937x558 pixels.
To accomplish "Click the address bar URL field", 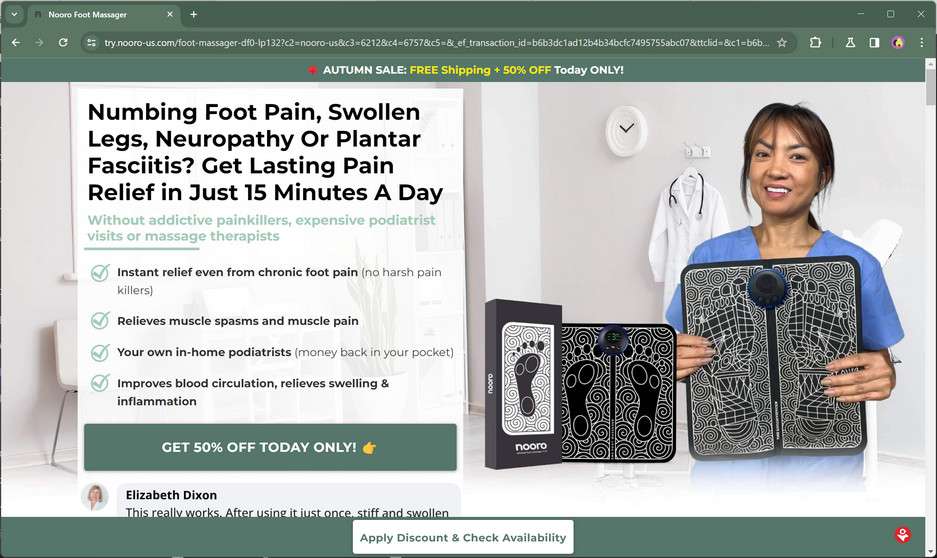I will [x=436, y=42].
